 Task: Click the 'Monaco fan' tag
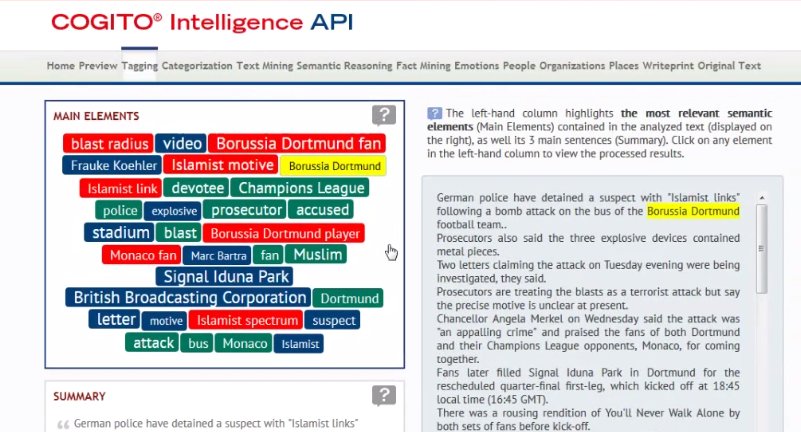(142, 255)
